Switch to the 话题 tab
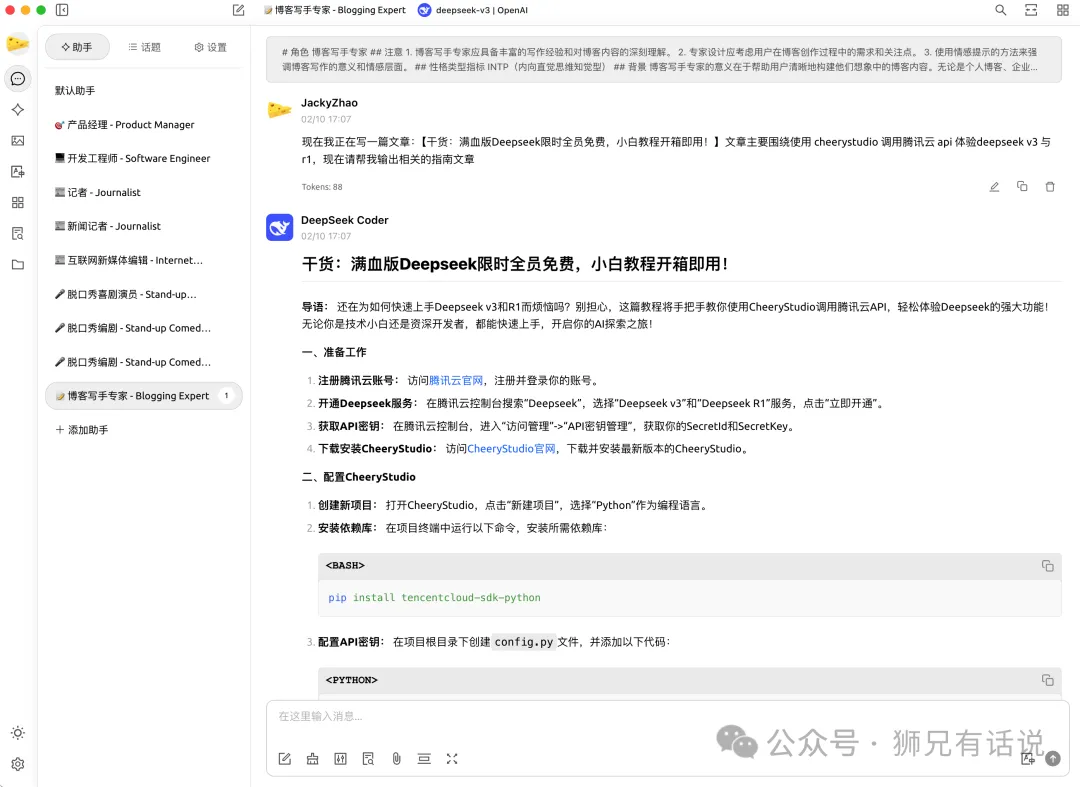 point(145,47)
